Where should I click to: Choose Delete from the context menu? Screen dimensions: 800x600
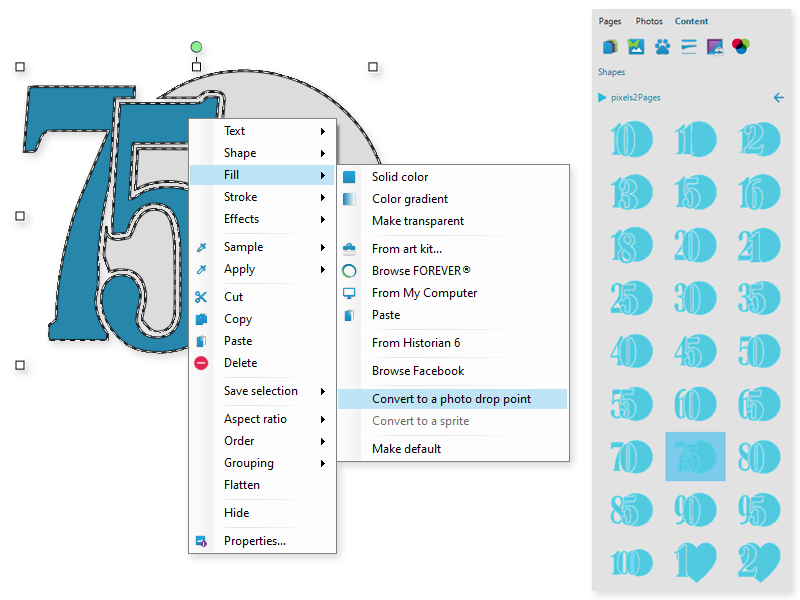(262, 363)
